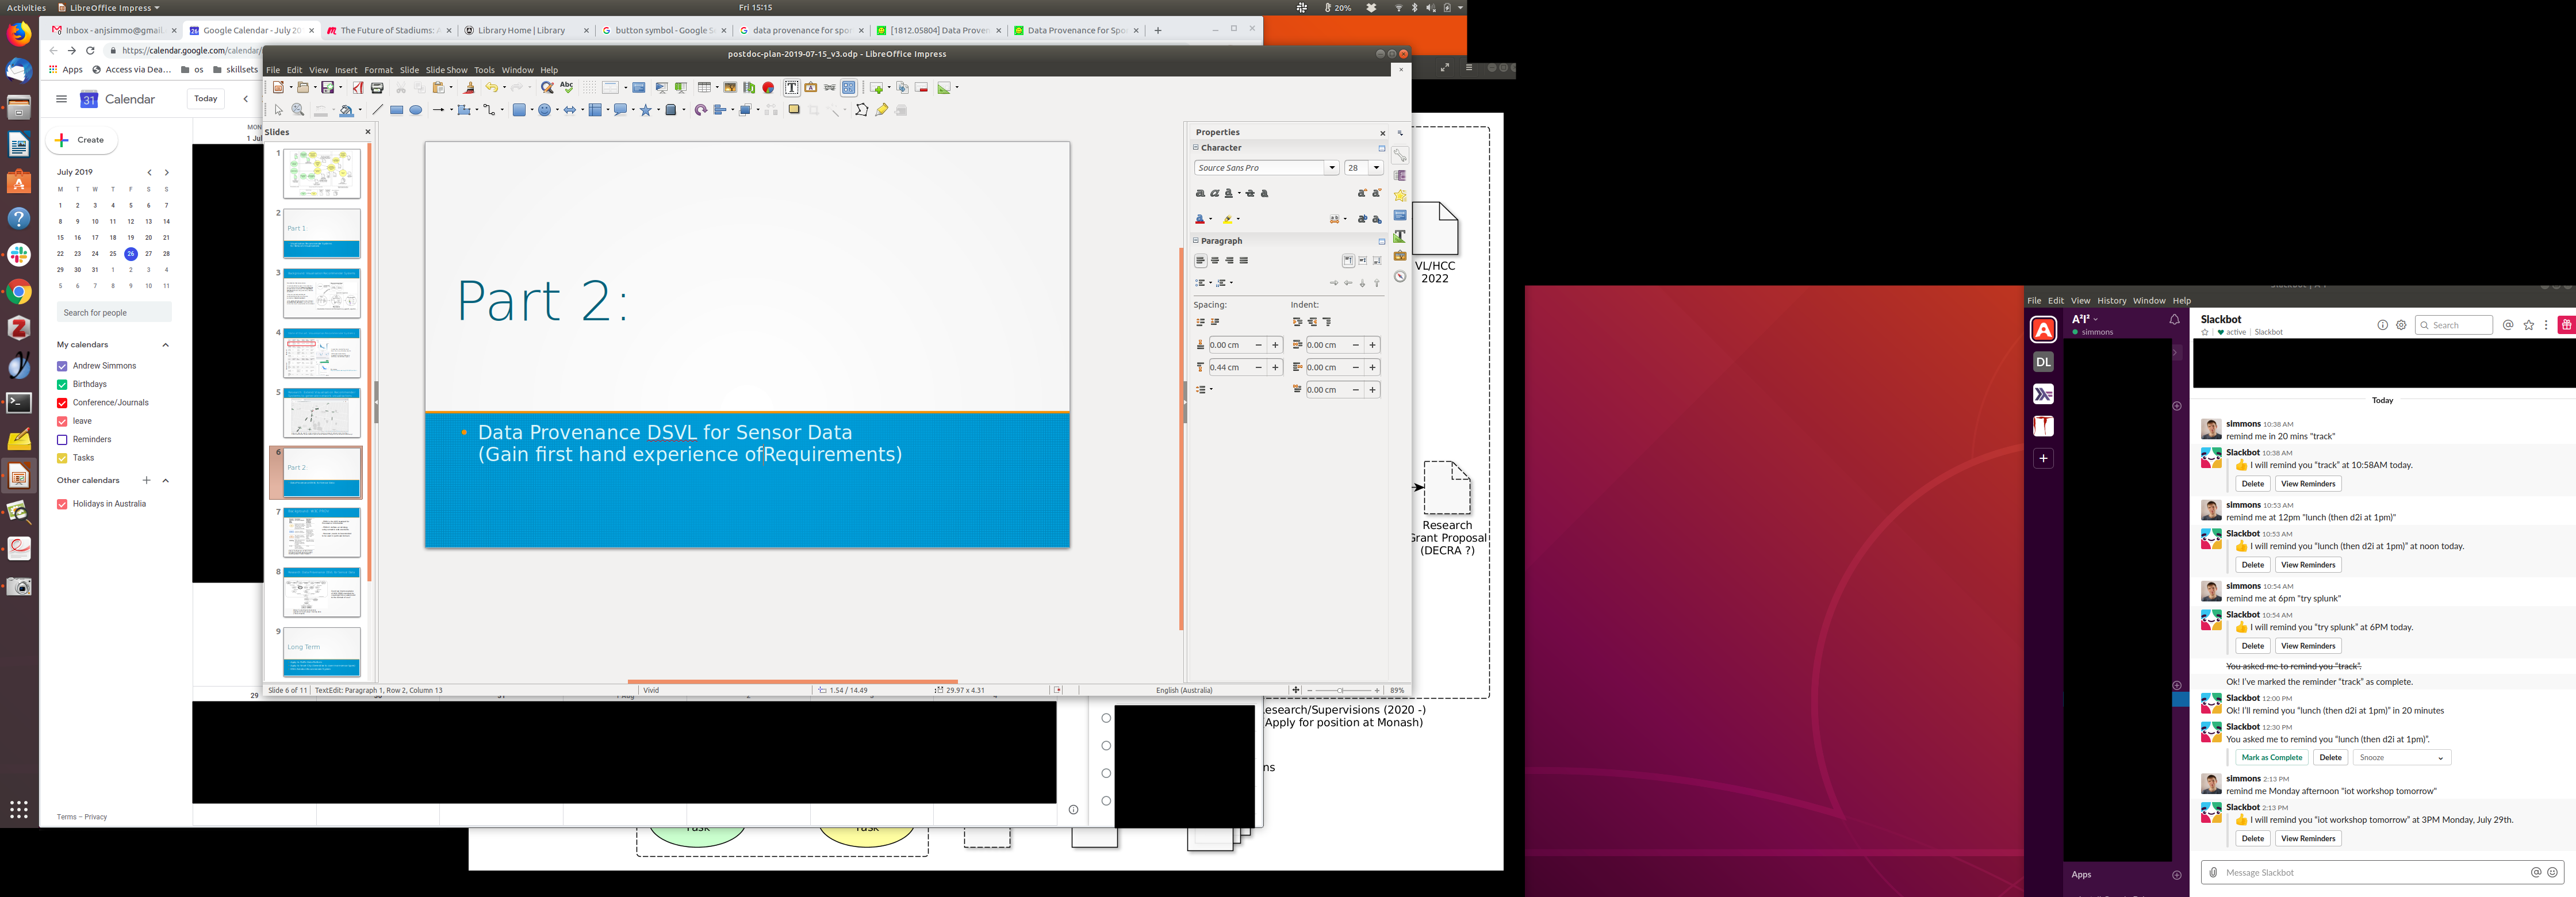Click the Spelling check icon
The width and height of the screenshot is (2576, 897).
point(567,88)
